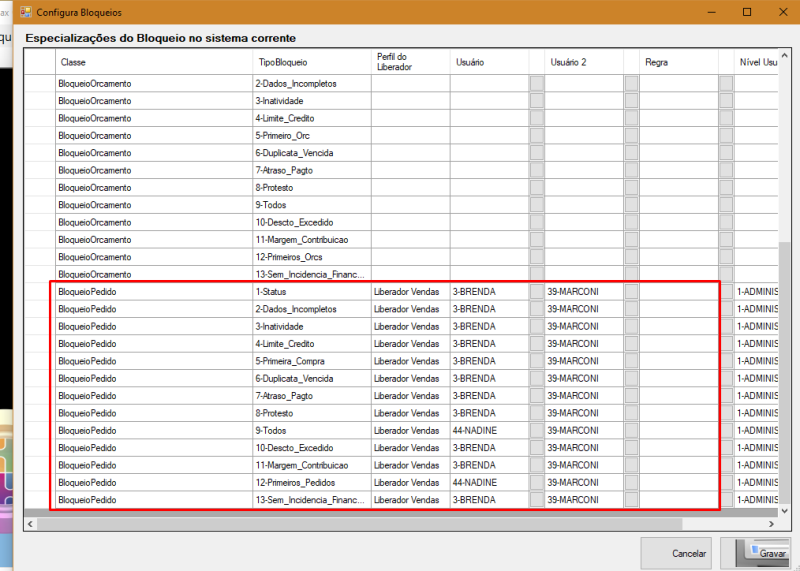Open Usuário lookup button for BloqueioPedido 9-Todos

(x=537, y=431)
